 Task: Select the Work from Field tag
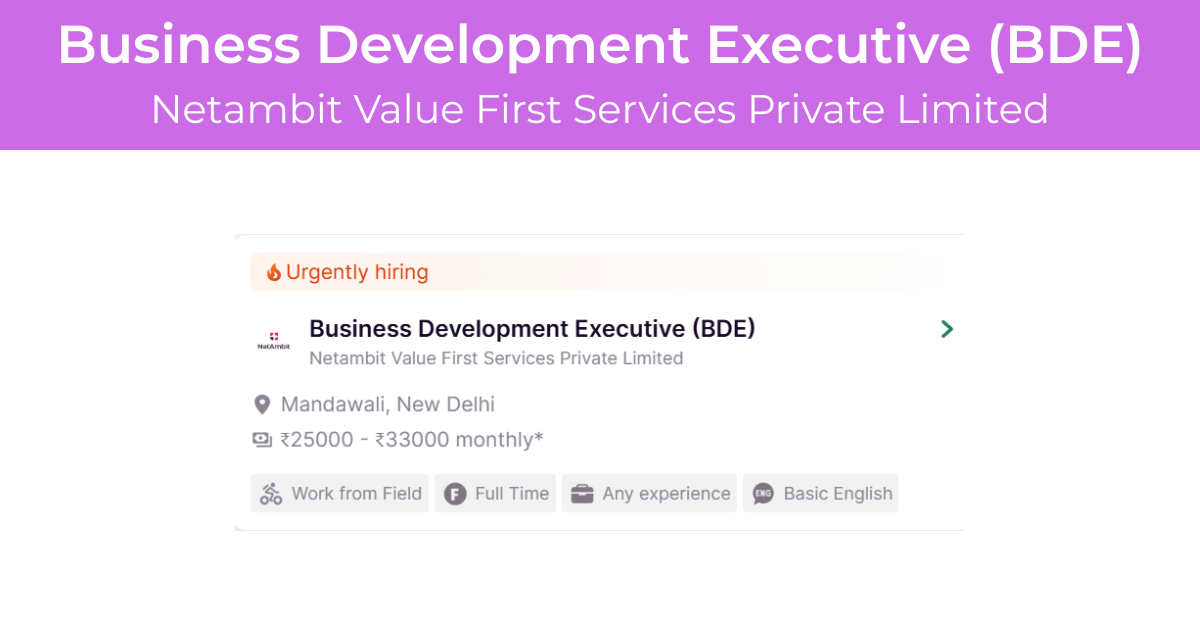click(340, 493)
